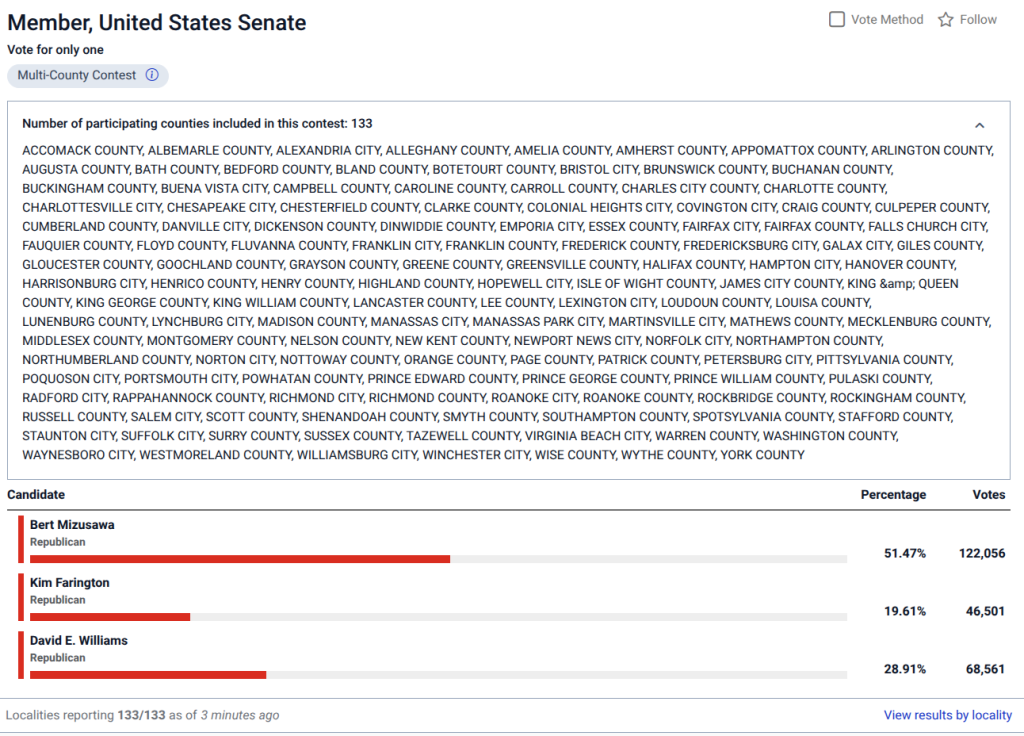Click the Percentage column header
The image size is (1024, 736).
(x=893, y=495)
